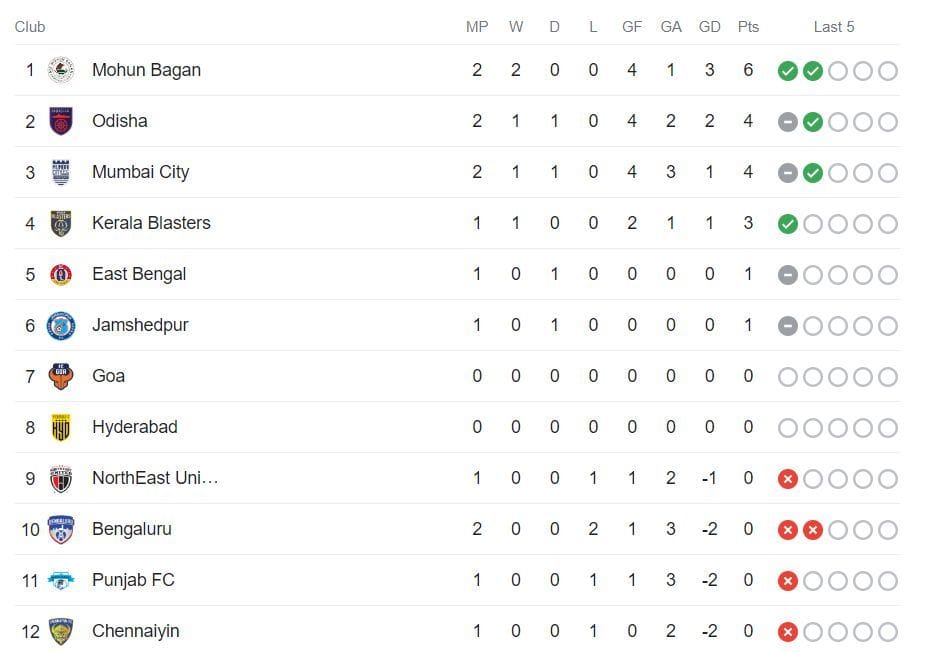This screenshot has height=652, width=932.
Task: Click the Jamshedpur club logo
Action: (62, 325)
